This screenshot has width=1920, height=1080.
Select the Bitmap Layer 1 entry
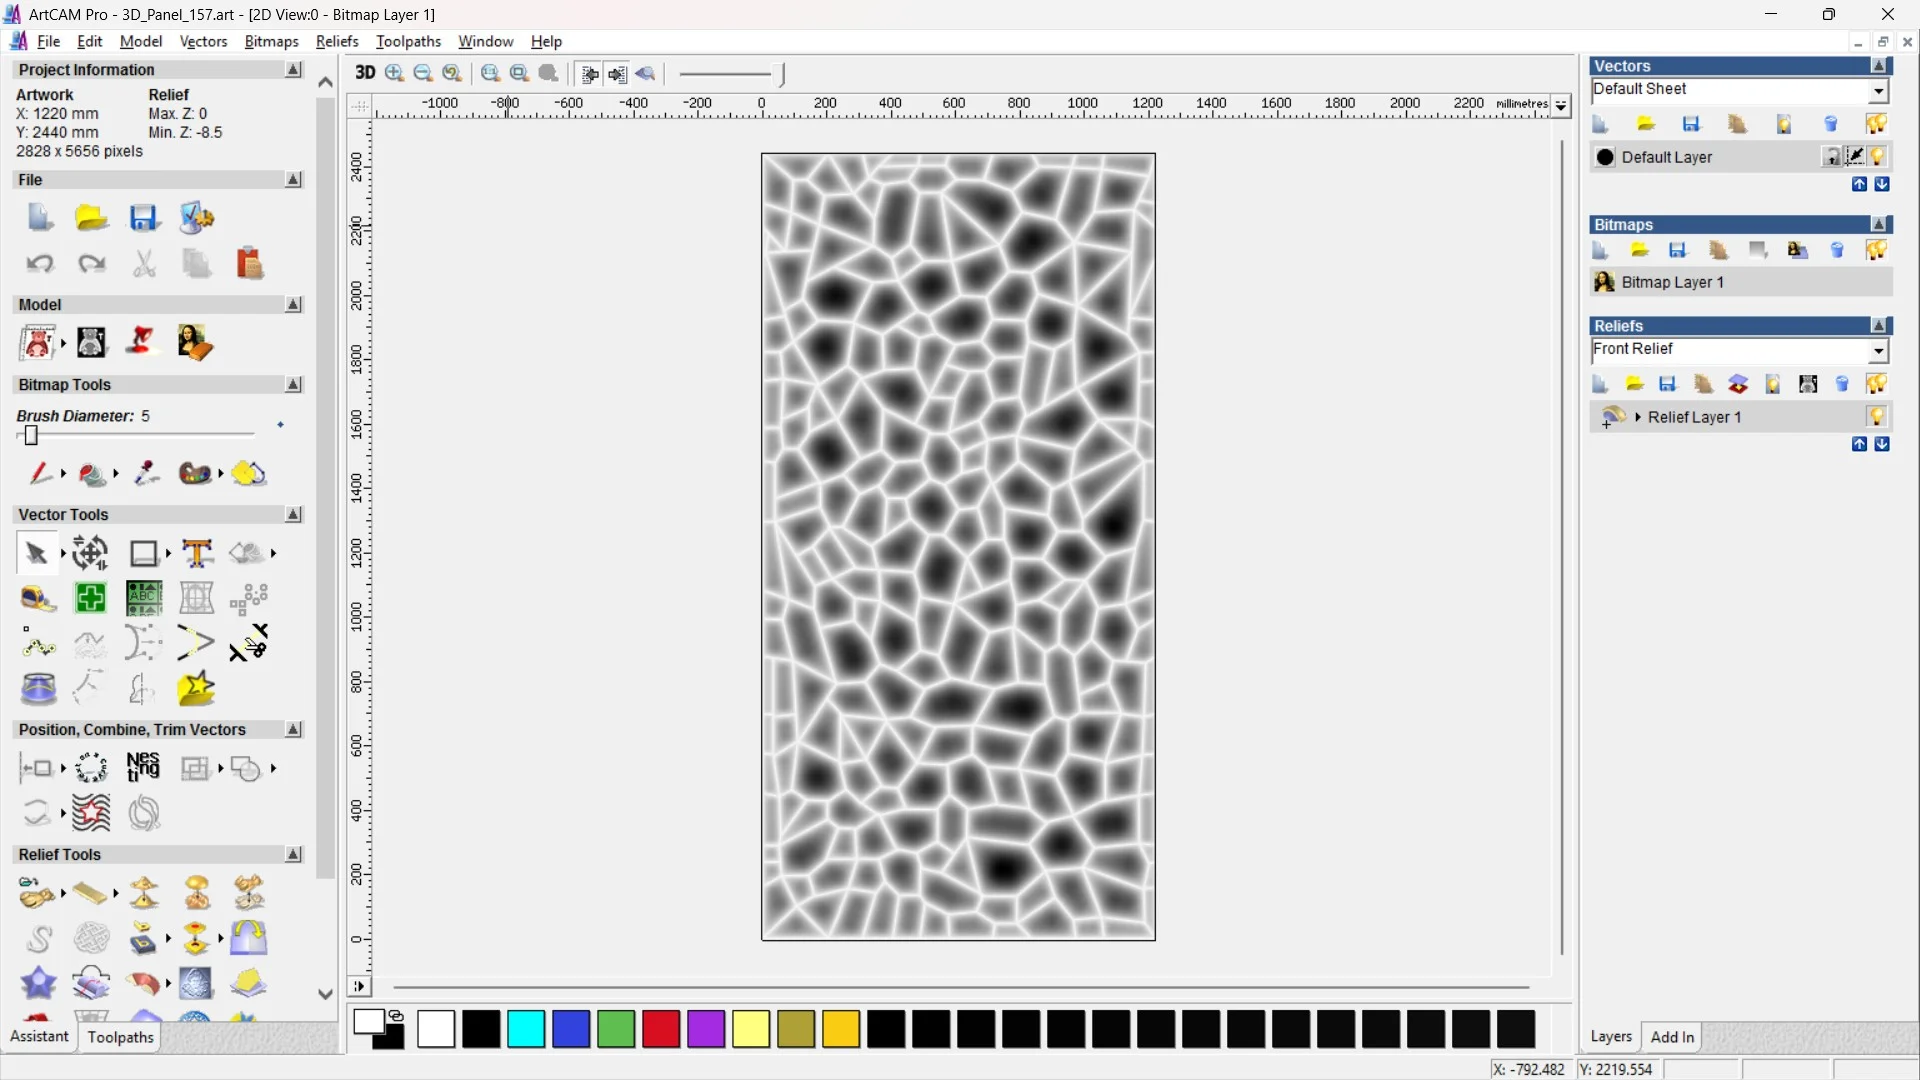[1672, 282]
